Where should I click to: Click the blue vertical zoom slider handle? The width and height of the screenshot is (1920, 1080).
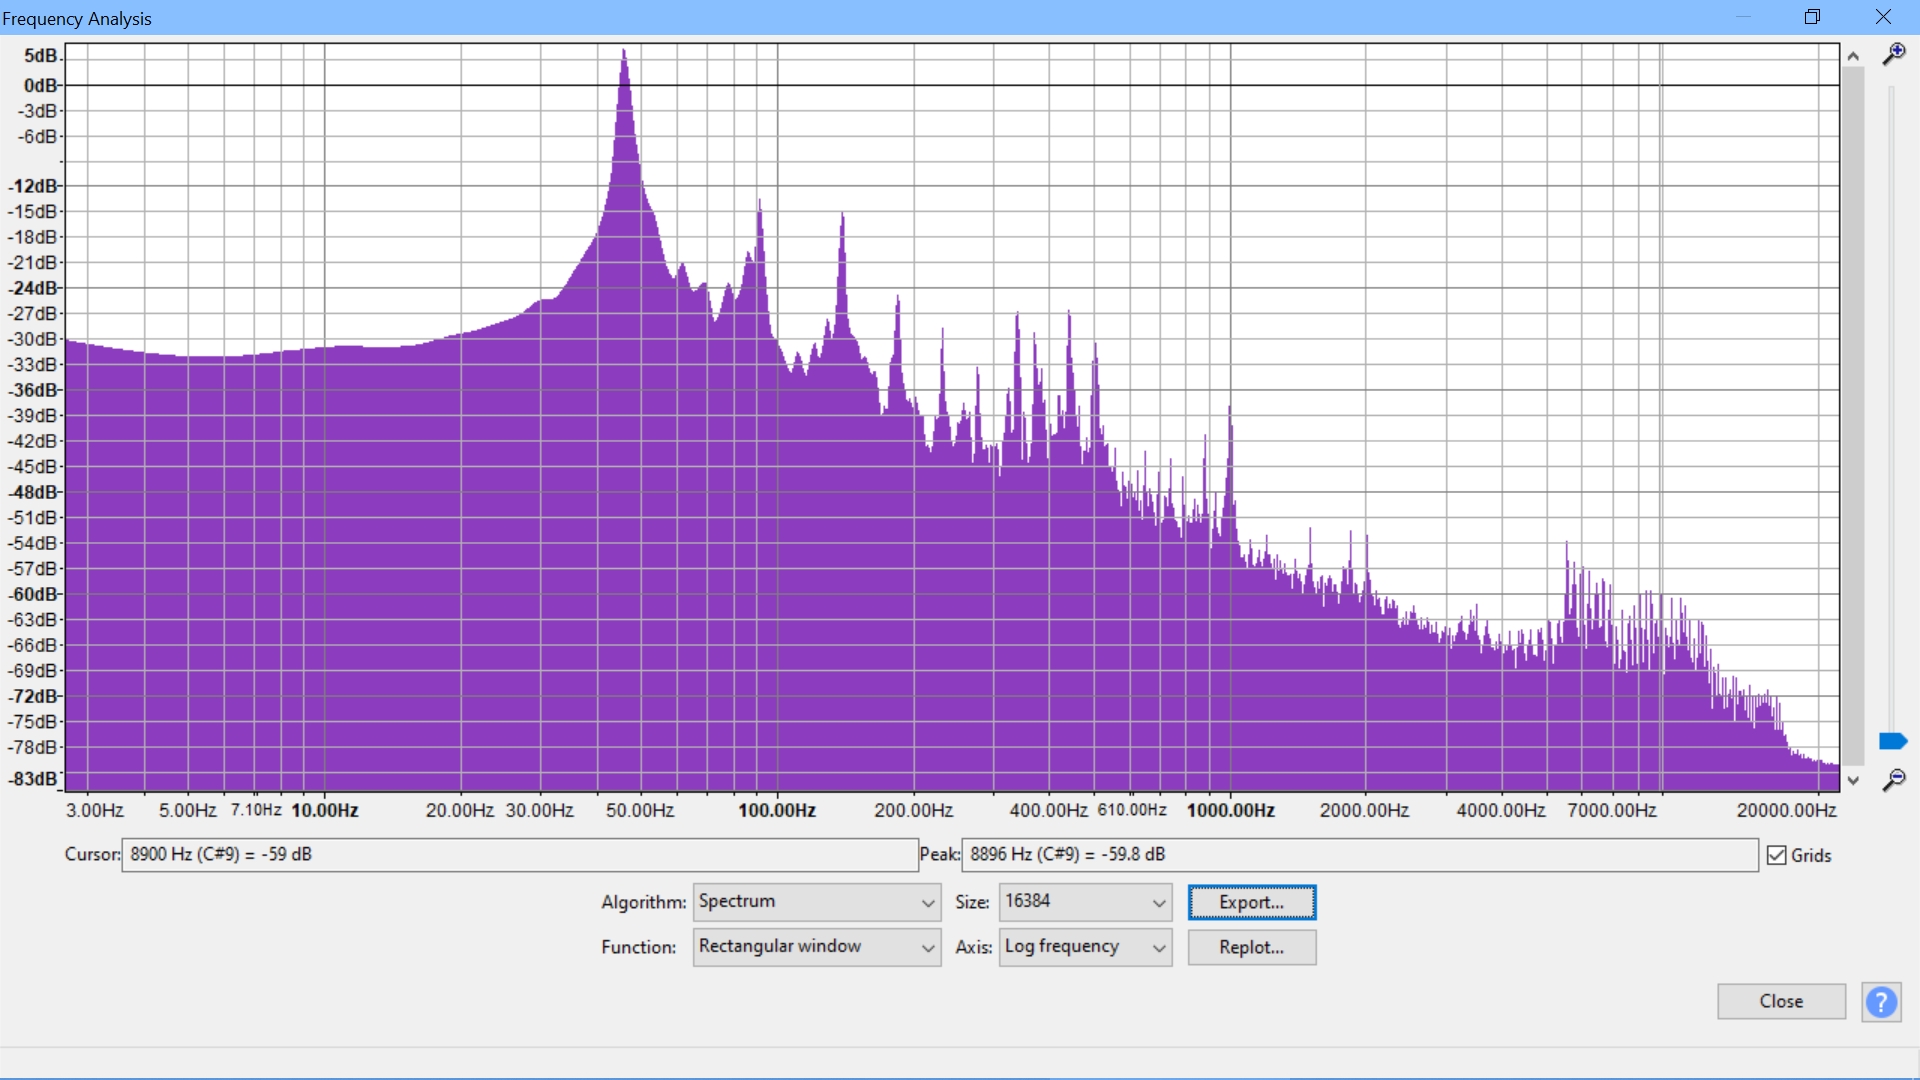click(1893, 741)
